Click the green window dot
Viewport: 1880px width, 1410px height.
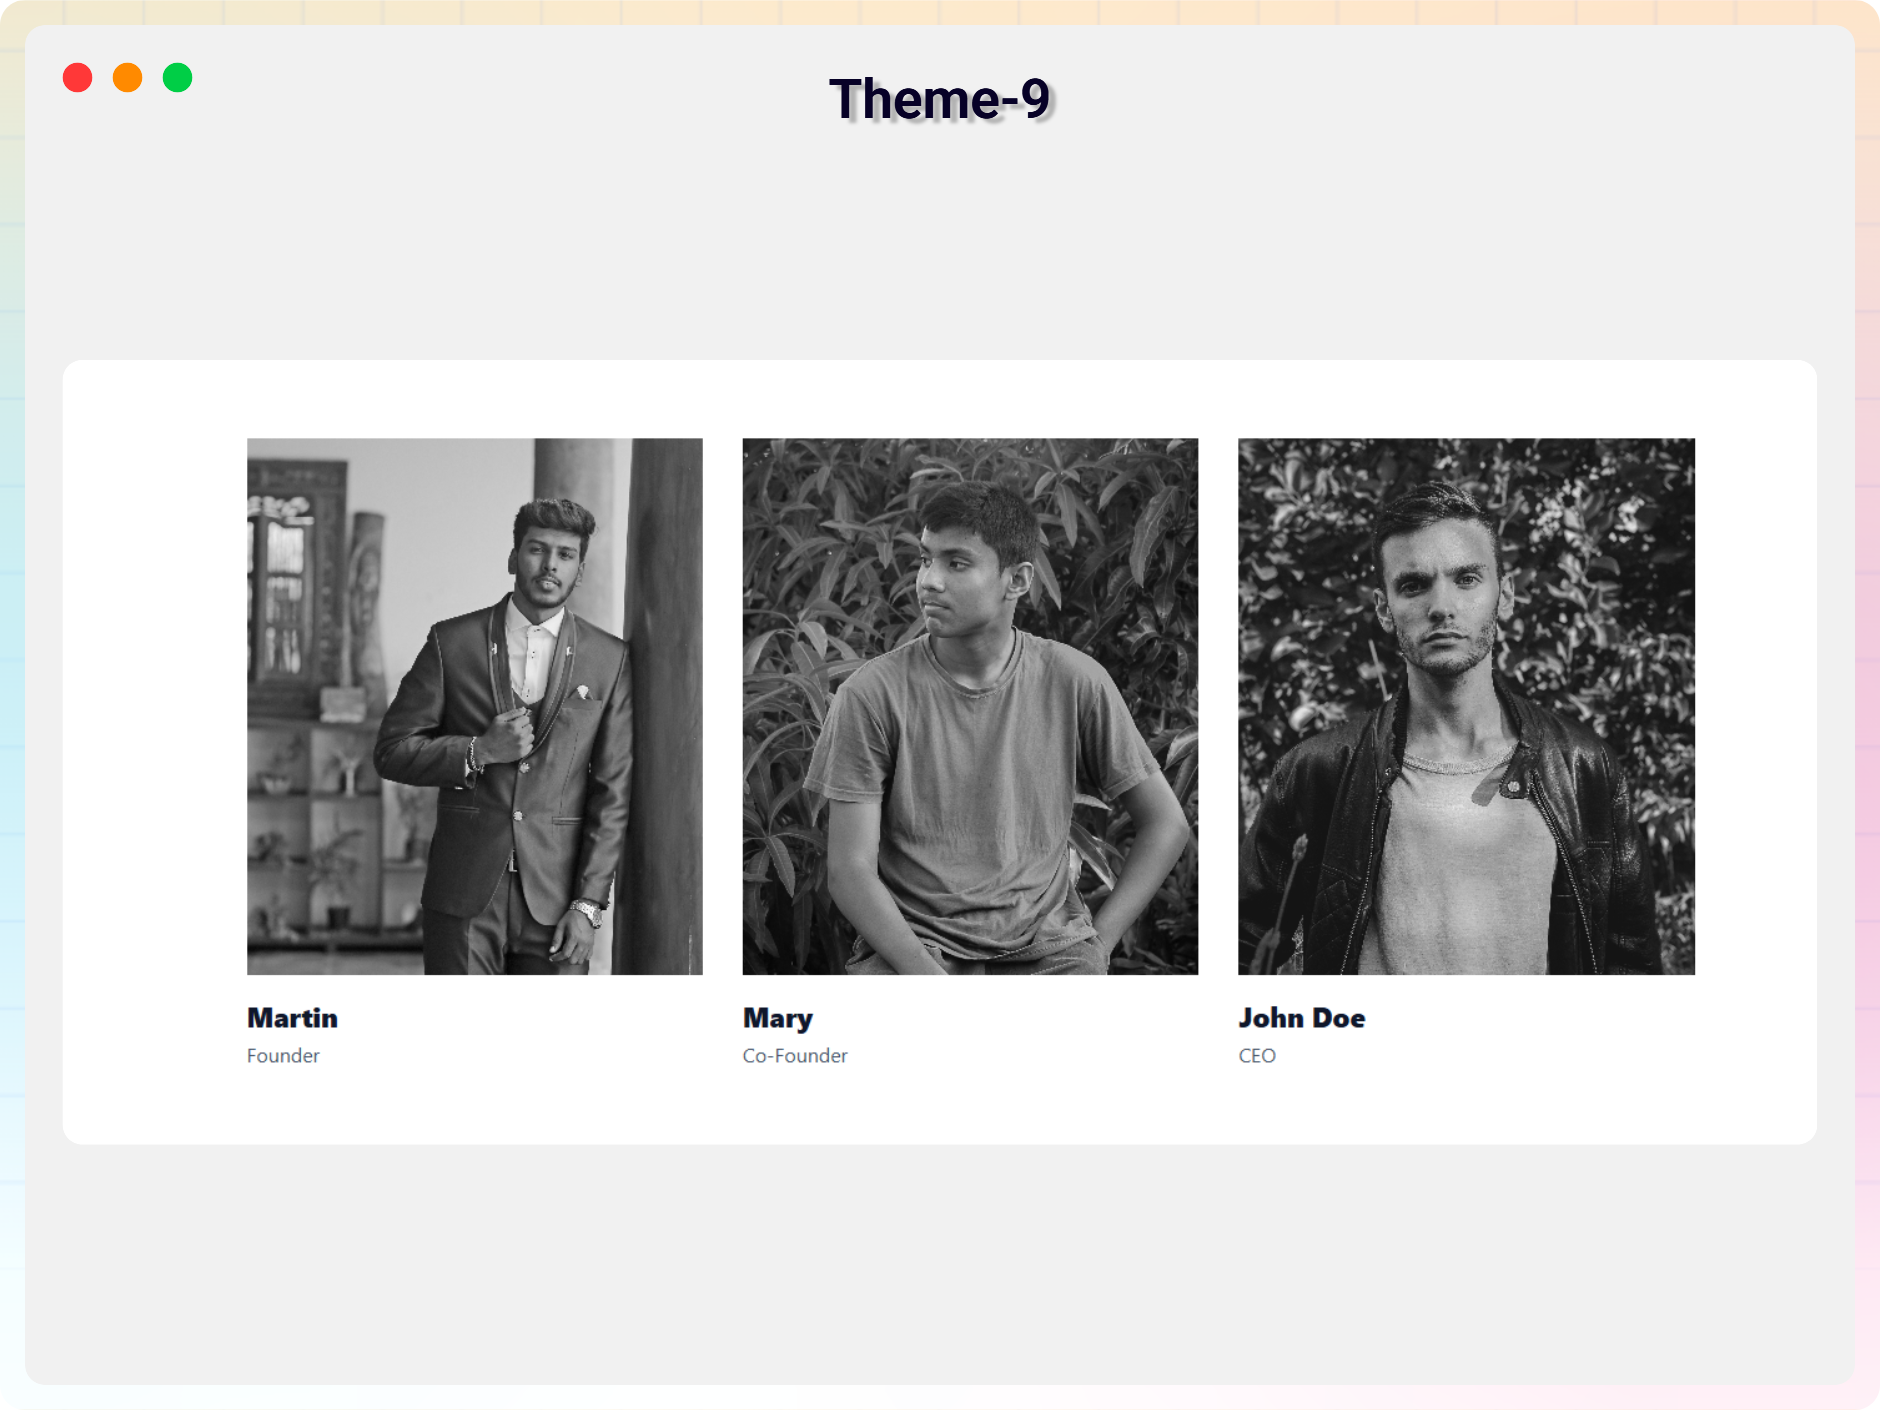[x=177, y=78]
